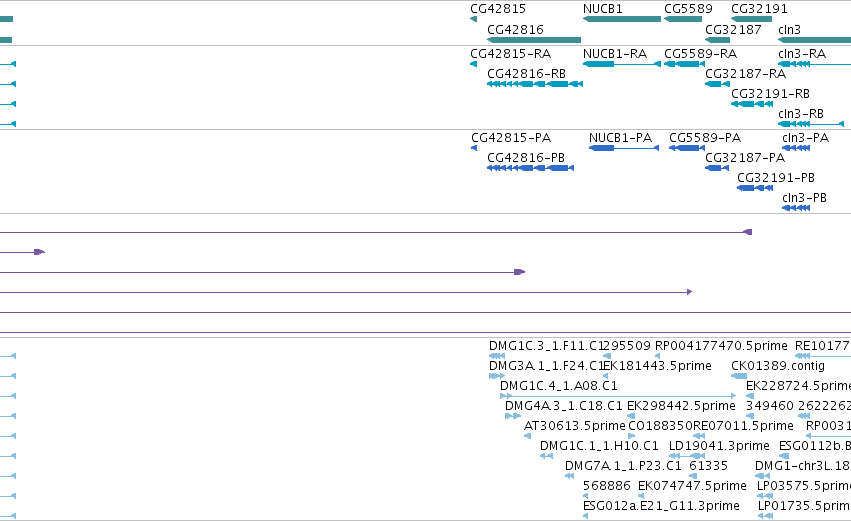851x521 pixels.
Task: Click the LD19041.3prime EST label
Action: (x=719, y=446)
